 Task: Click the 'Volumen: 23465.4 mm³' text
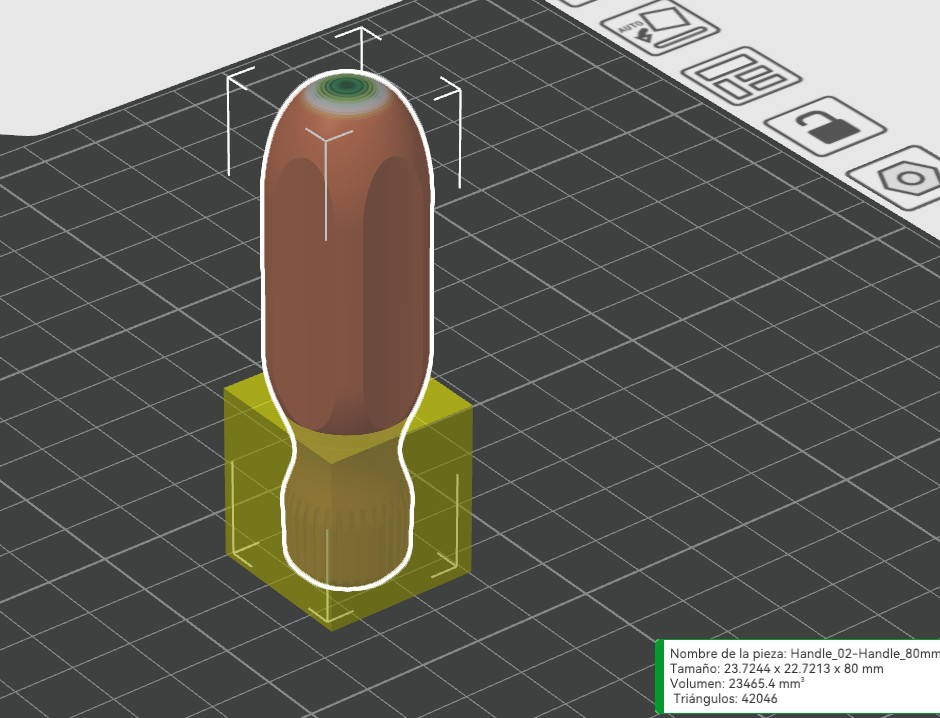pos(737,683)
